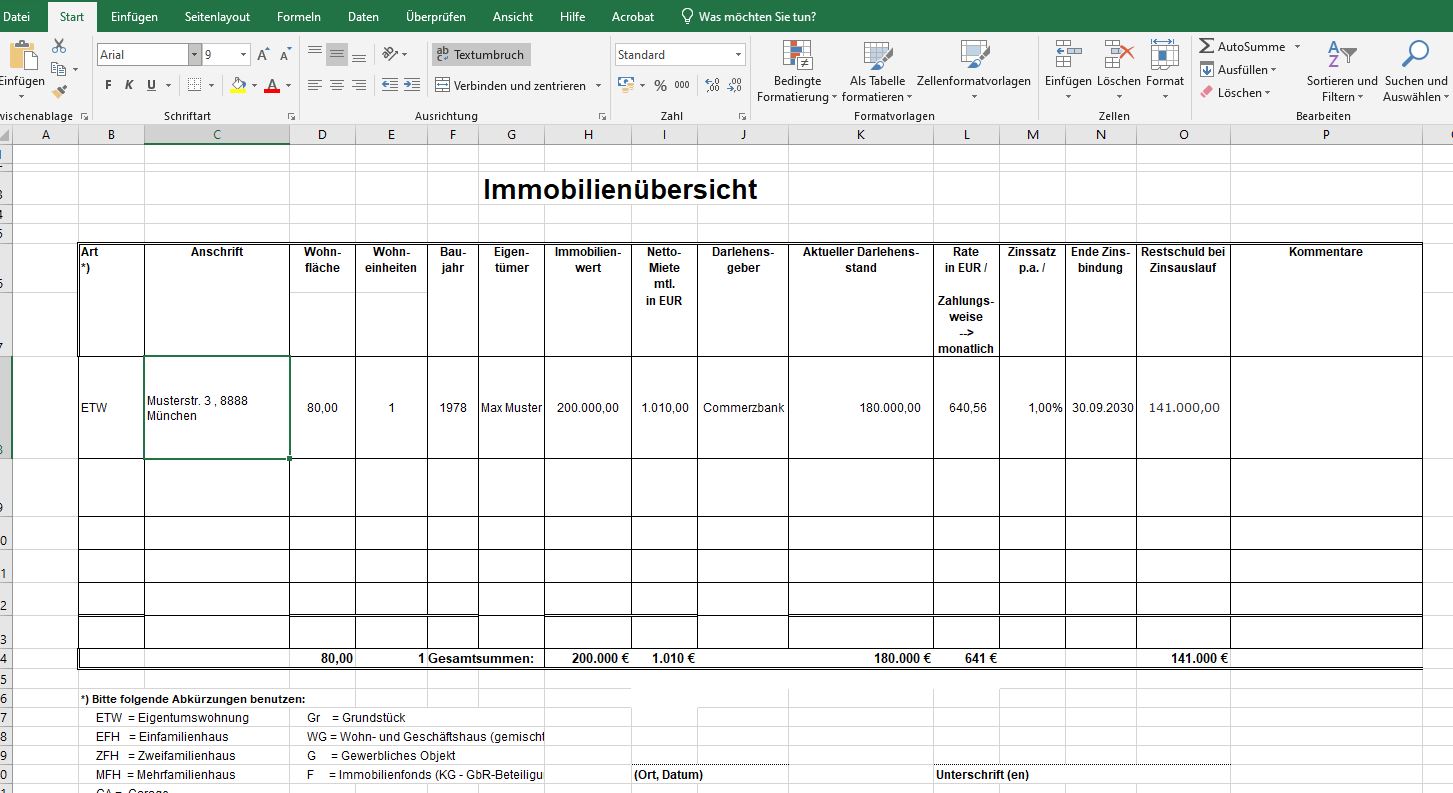Toggle Textumbruch wrap text
Viewport: 1453px width, 793px height.
pyautogui.click(x=481, y=54)
